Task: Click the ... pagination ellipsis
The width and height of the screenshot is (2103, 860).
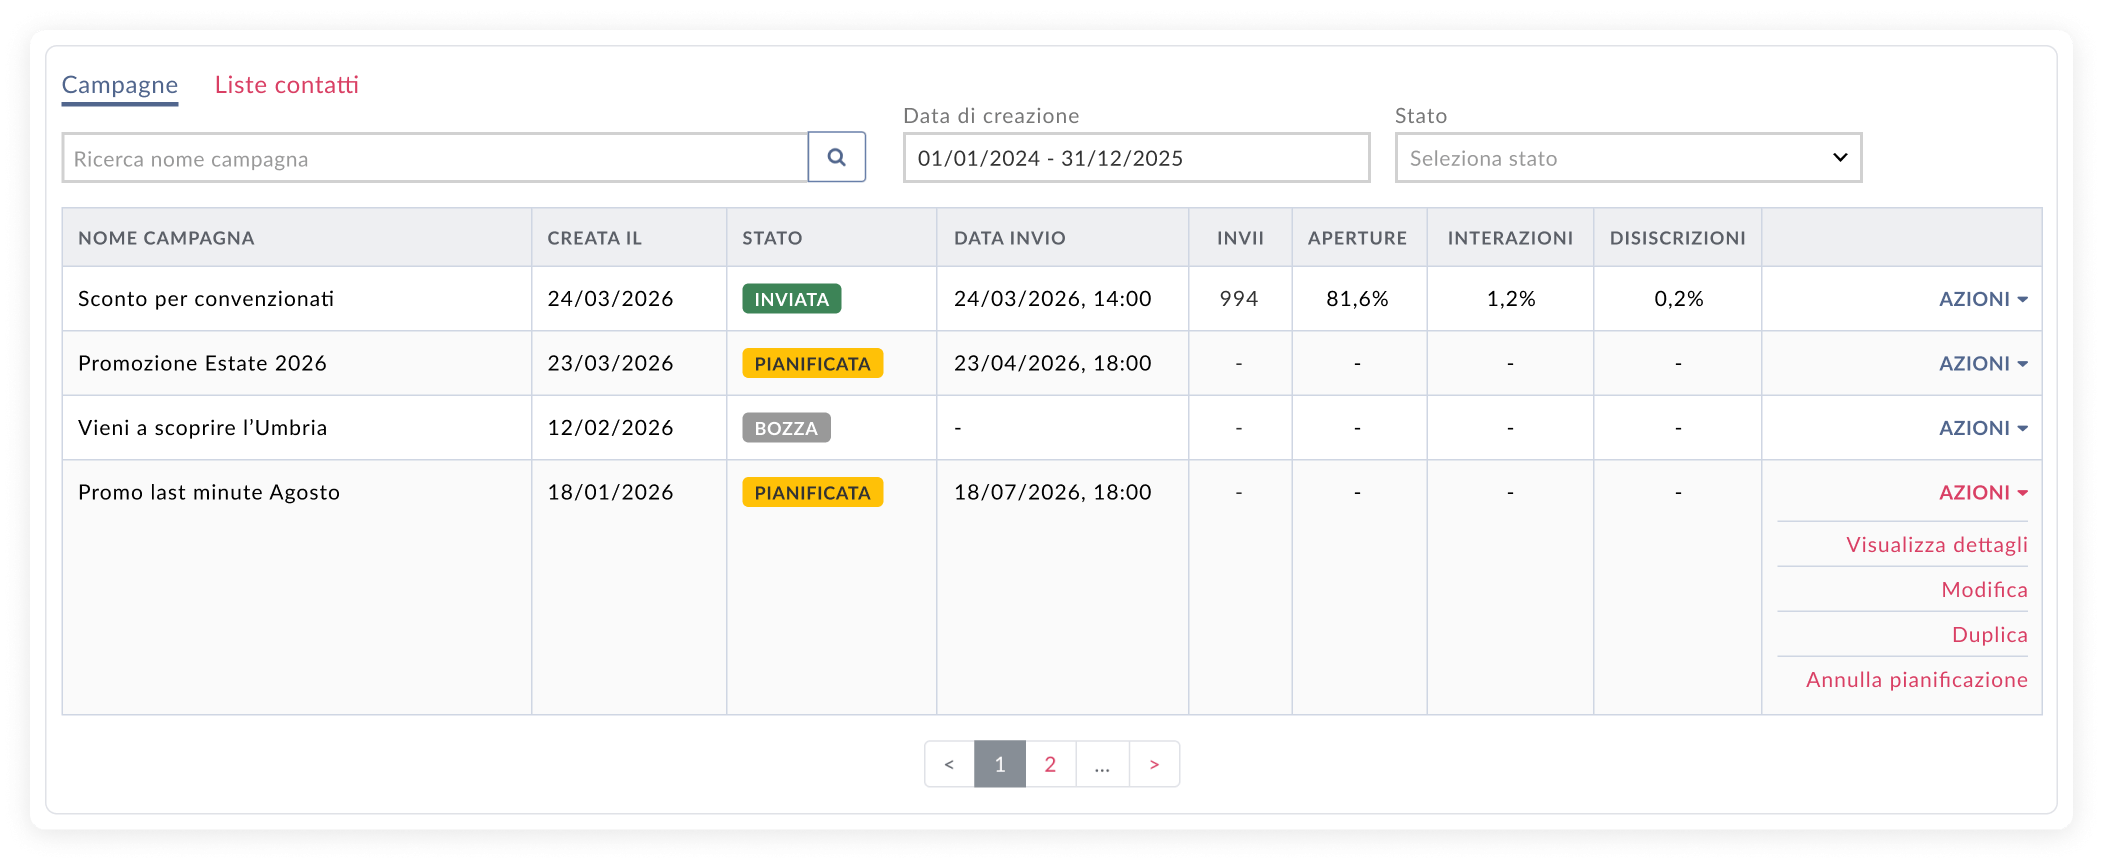Action: [1102, 764]
